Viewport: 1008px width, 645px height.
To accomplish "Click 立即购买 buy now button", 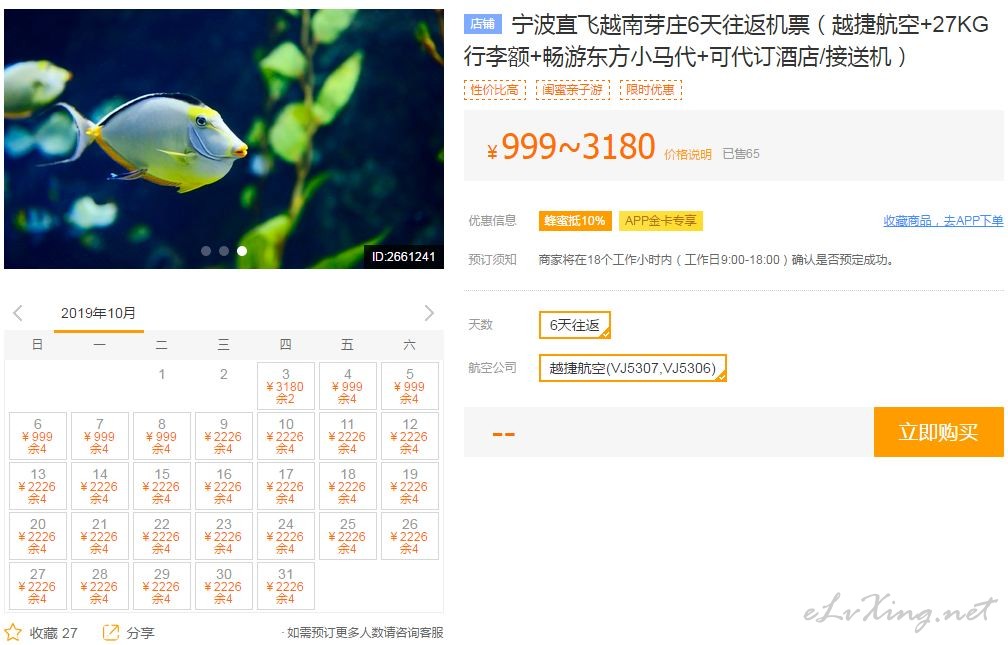I will pyautogui.click(x=939, y=432).
